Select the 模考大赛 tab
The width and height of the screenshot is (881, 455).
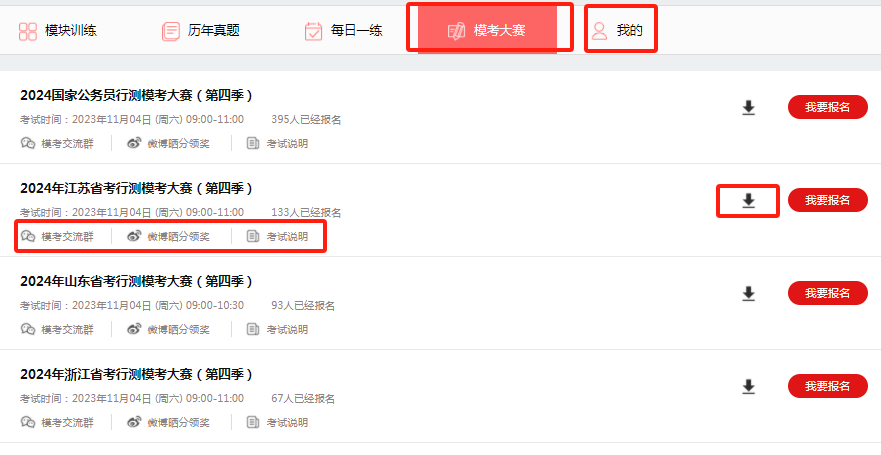[x=487, y=30]
